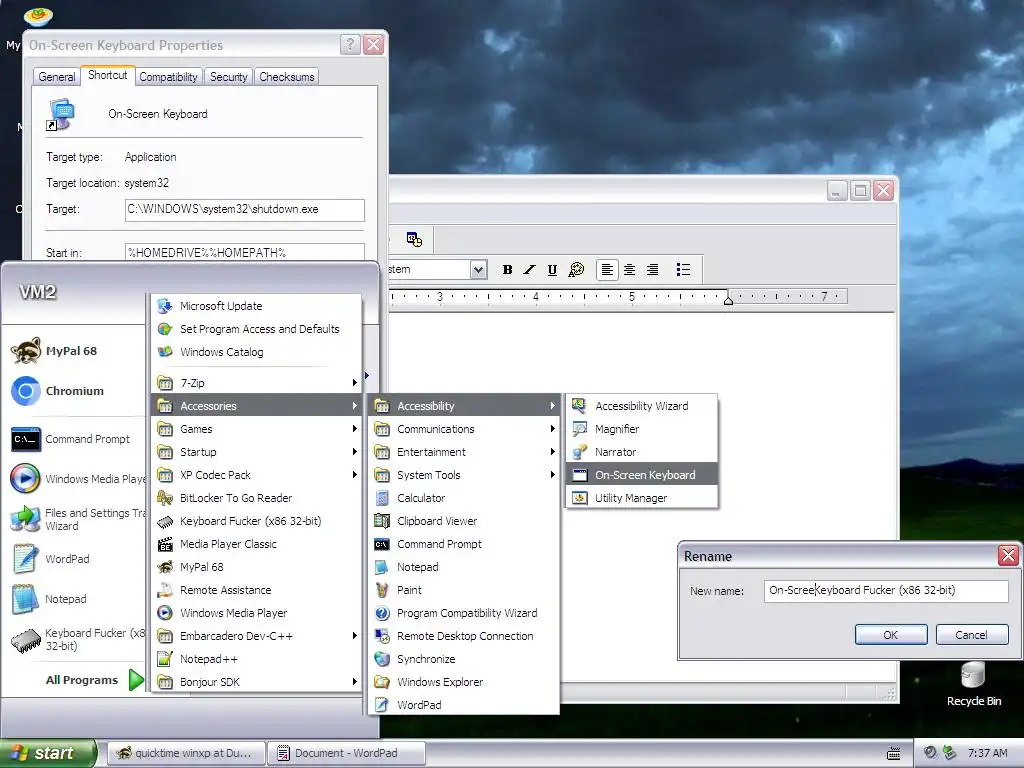Click the New name text field
The image size is (1024, 768).
tap(886, 590)
